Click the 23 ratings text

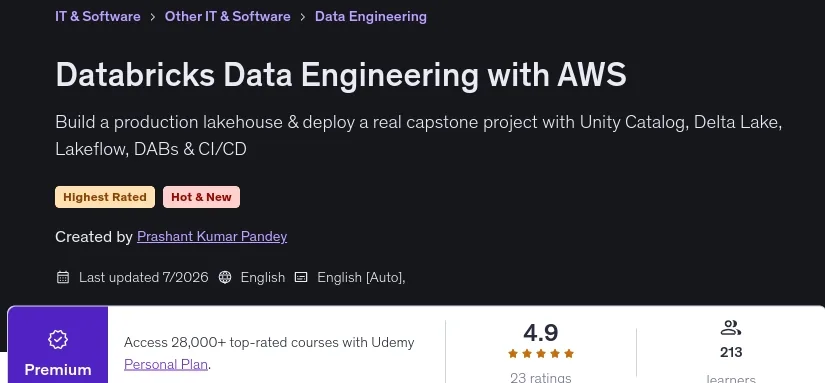point(541,377)
